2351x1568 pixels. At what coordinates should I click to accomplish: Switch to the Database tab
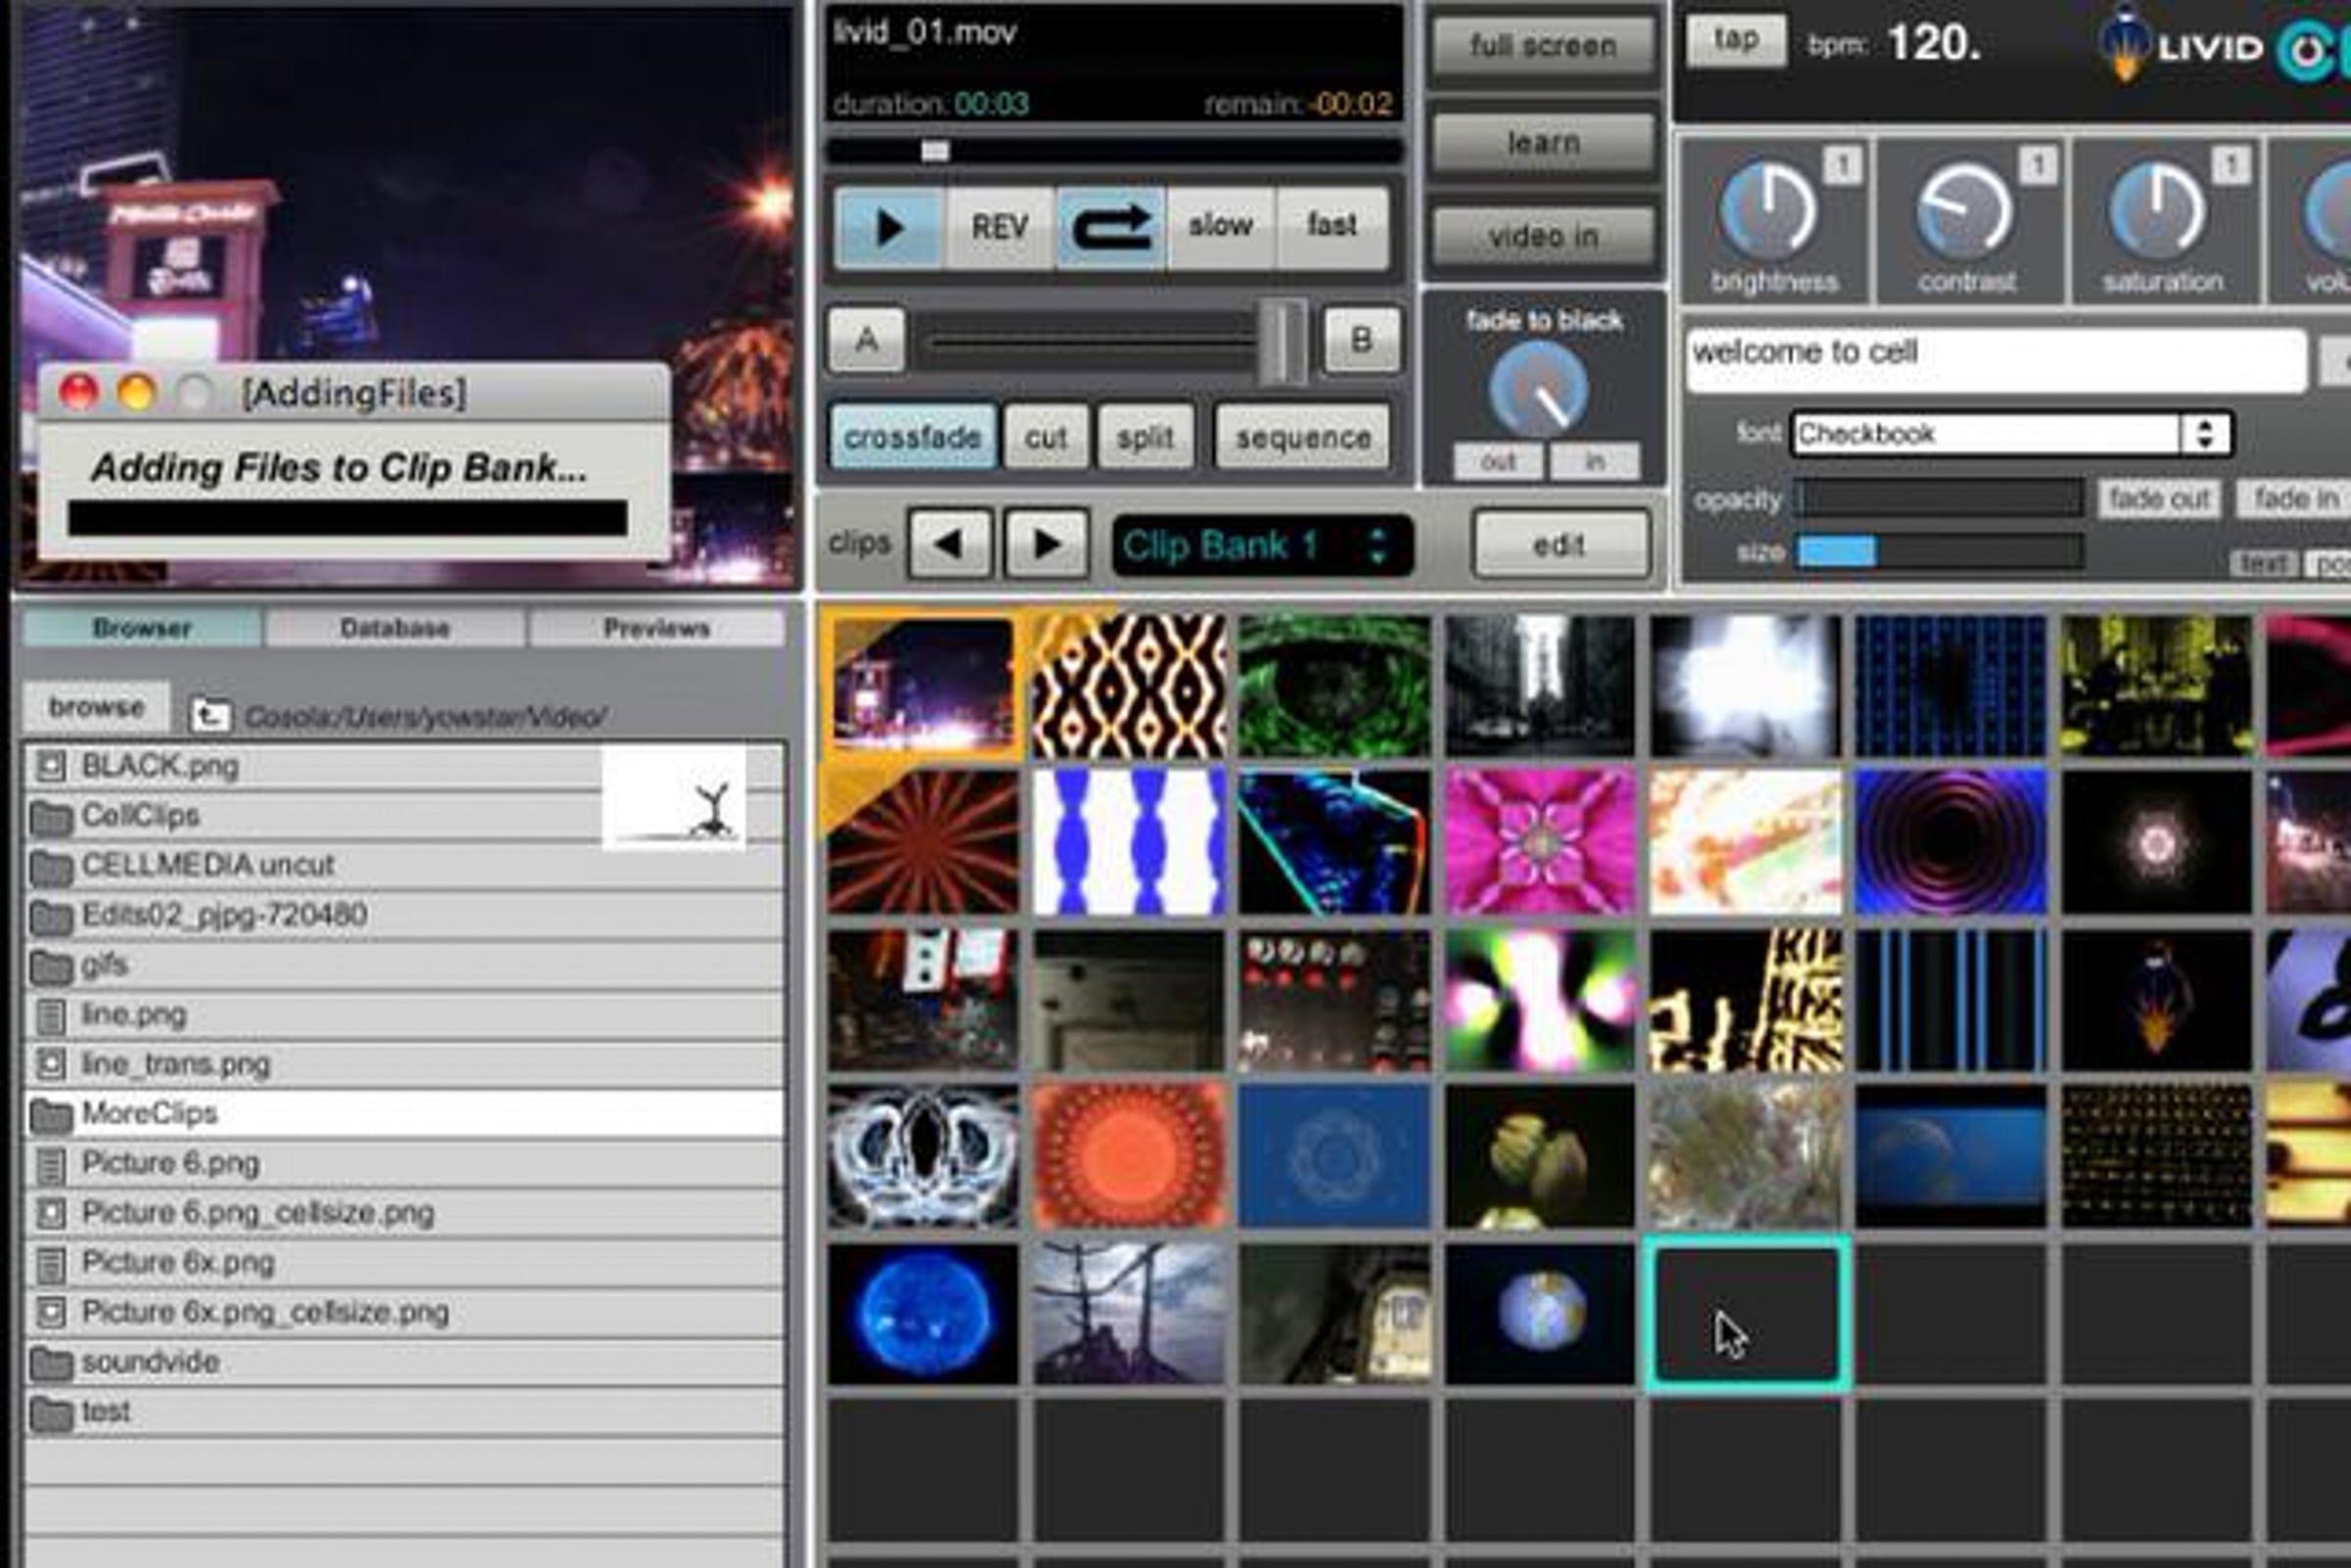pos(395,628)
